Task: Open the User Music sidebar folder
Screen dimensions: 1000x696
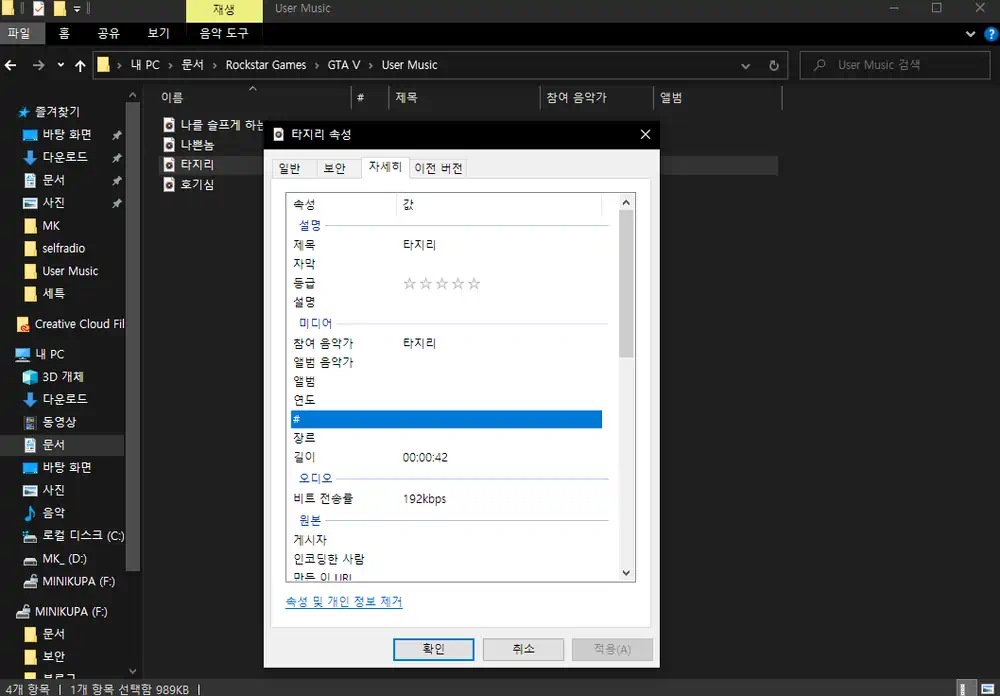Action: [70, 271]
